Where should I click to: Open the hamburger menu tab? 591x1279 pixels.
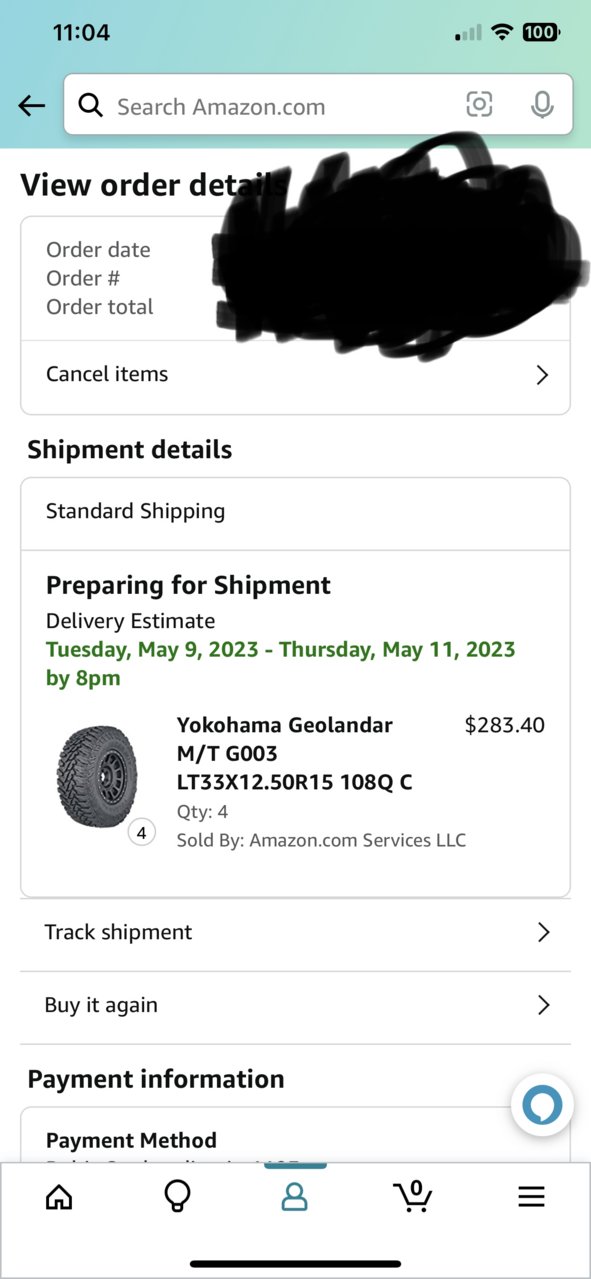coord(531,1197)
